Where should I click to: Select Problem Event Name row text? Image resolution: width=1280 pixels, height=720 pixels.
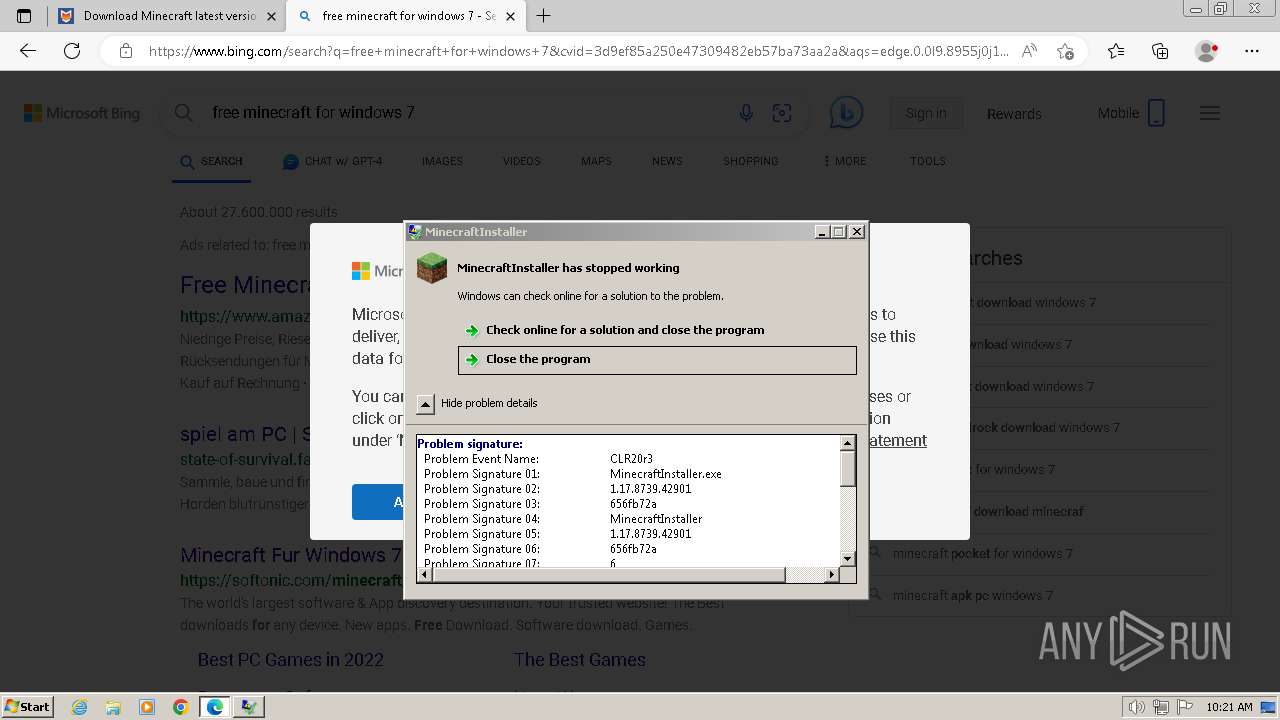pos(481,459)
